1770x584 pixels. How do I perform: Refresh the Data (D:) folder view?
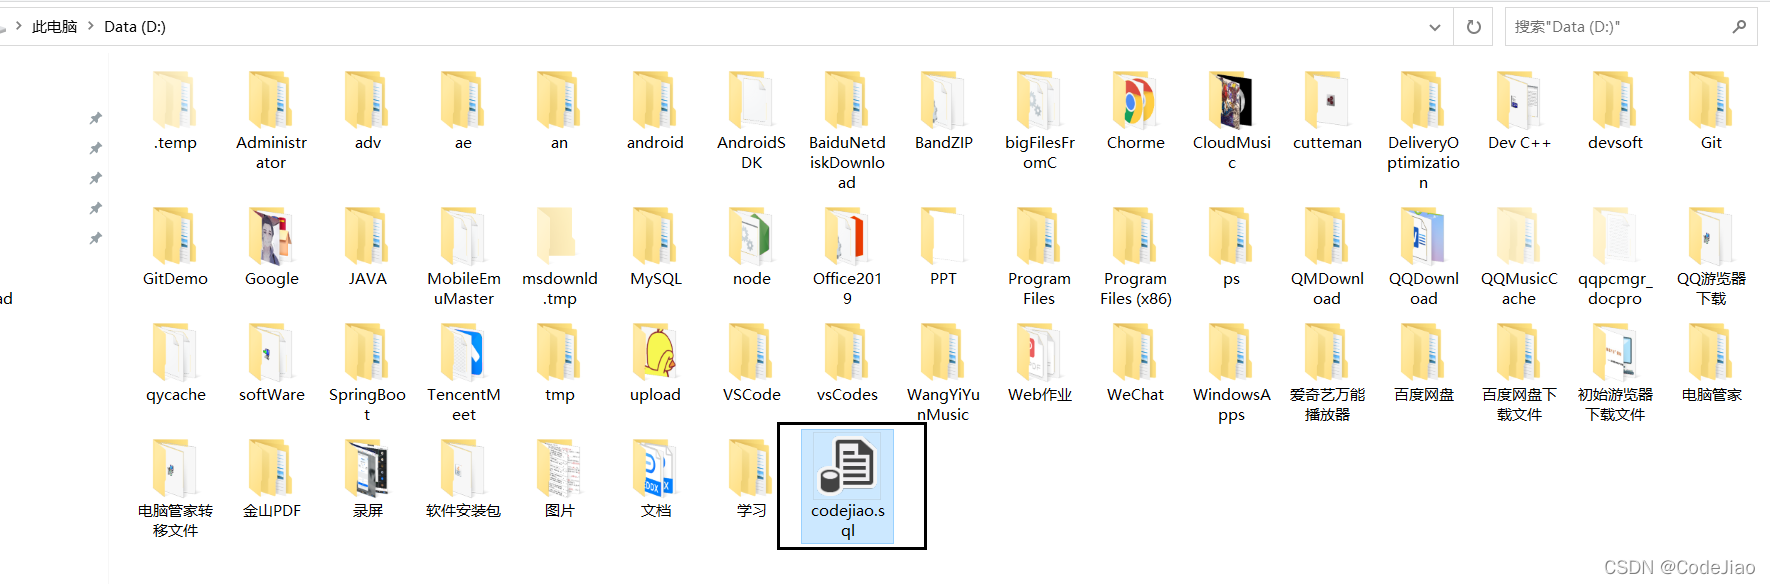tap(1473, 27)
